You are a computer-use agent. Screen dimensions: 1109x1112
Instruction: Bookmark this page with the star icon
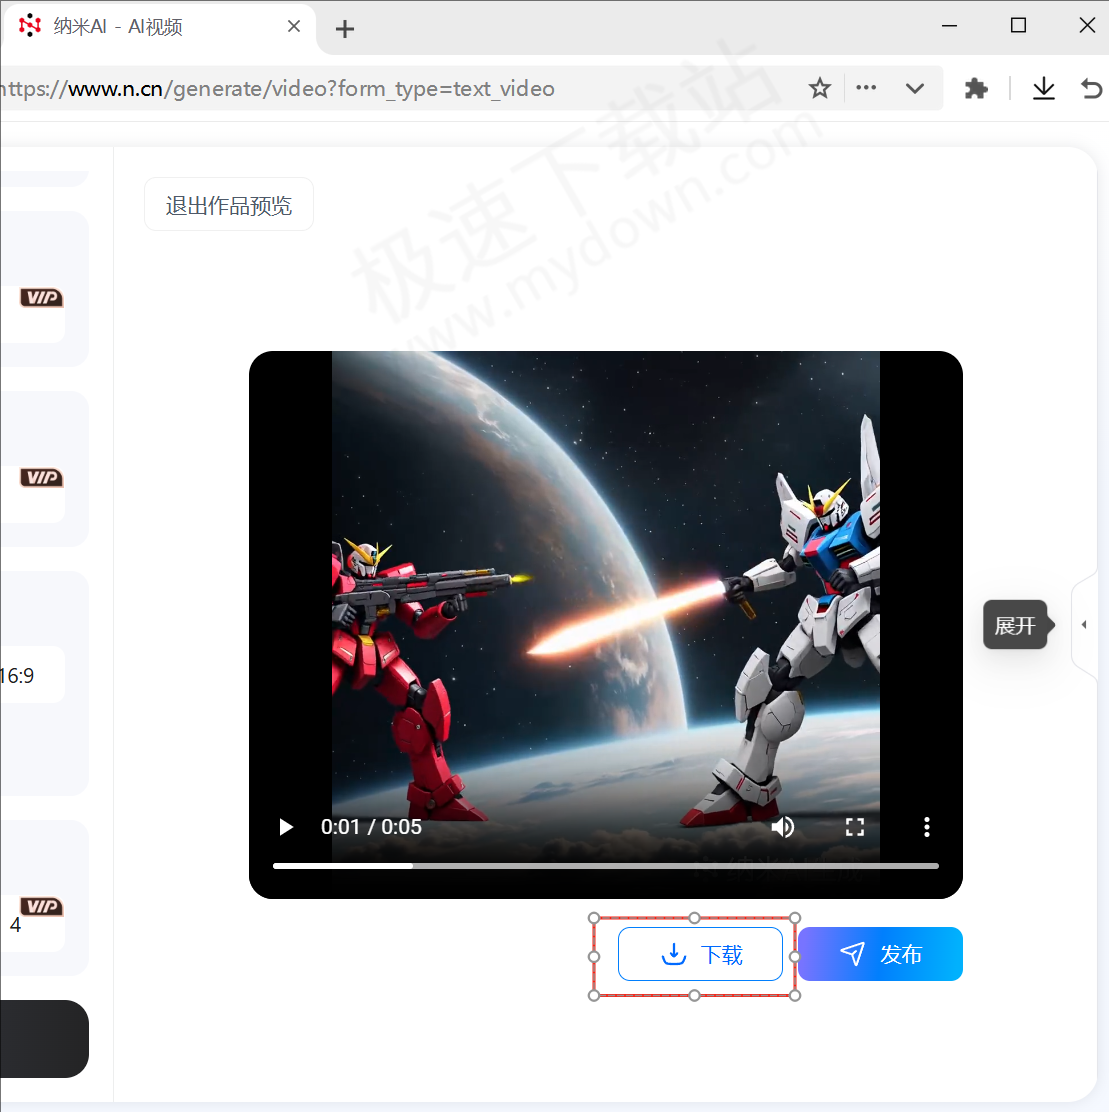820,88
